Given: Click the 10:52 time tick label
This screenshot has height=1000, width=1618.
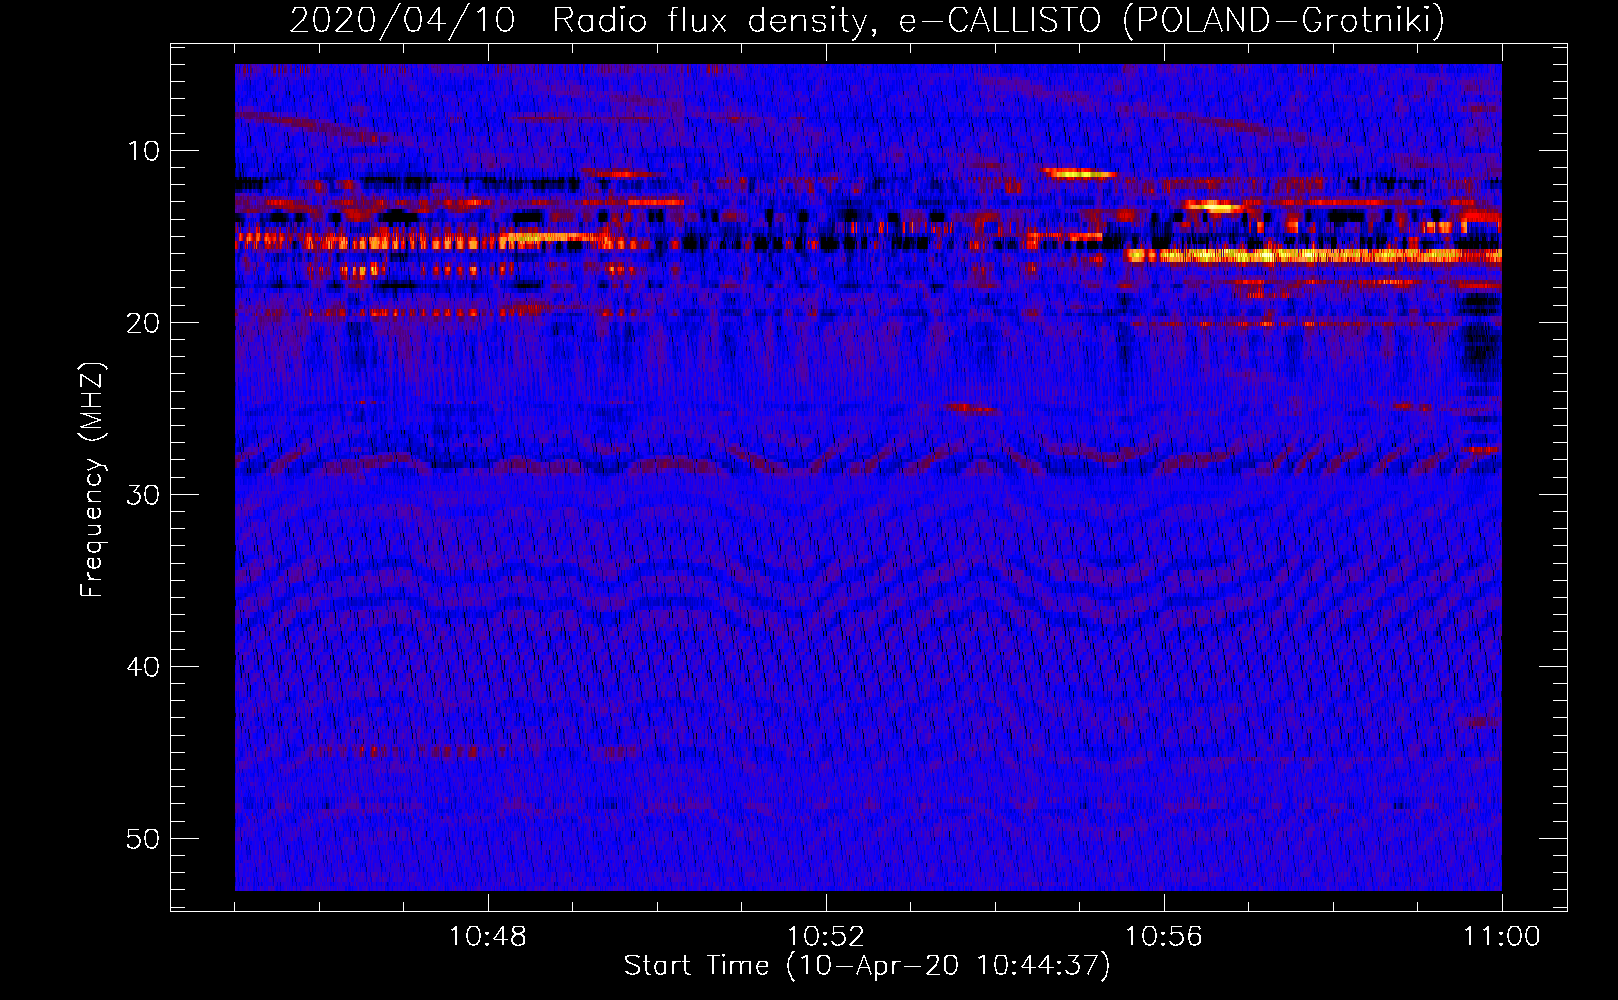Looking at the screenshot, I should tap(826, 937).
